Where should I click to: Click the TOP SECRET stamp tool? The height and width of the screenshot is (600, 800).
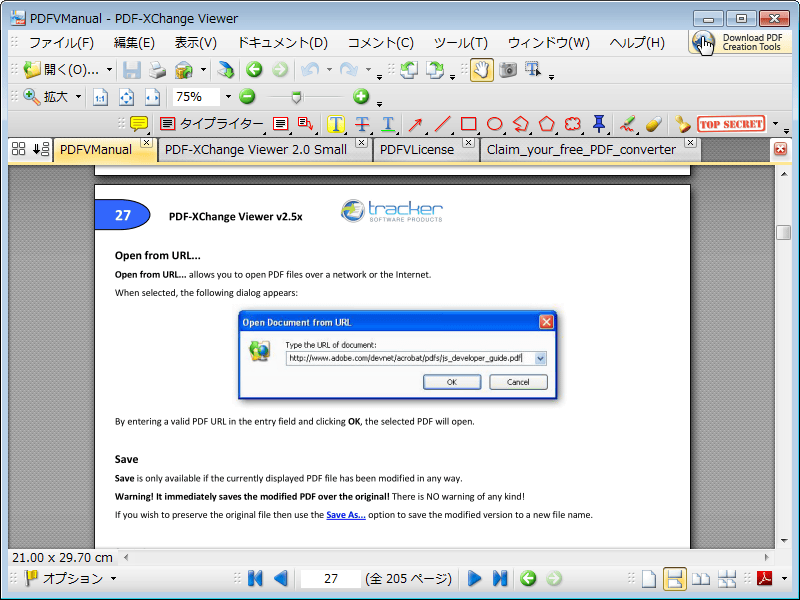click(x=731, y=124)
